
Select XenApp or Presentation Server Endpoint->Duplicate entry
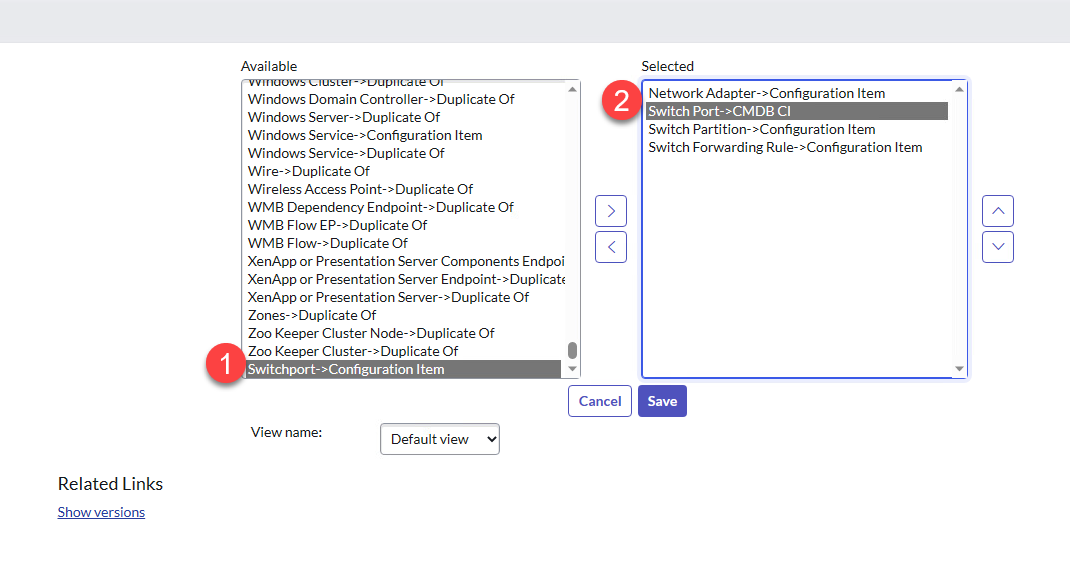click(x=403, y=279)
